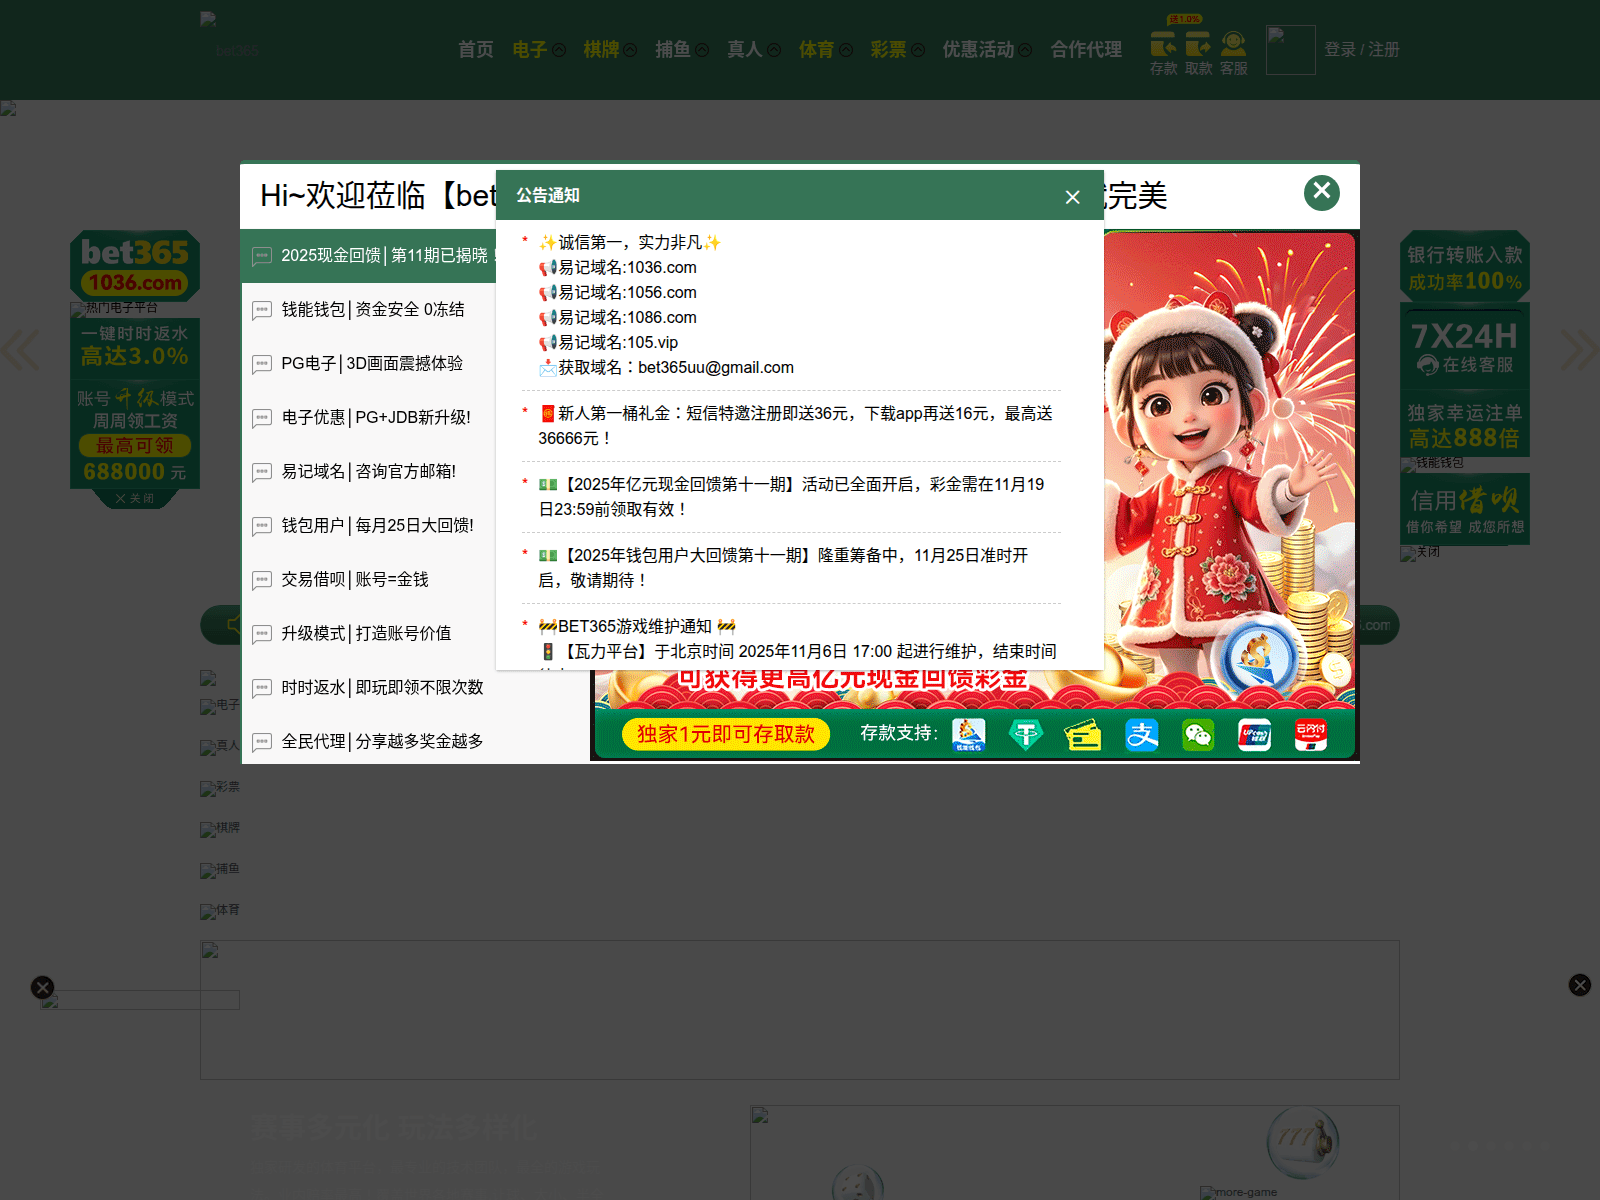The height and width of the screenshot is (1200, 1600).
Task: Click chat icon beside 电子优惠|PG+JDB新升级!
Action: coord(262,419)
